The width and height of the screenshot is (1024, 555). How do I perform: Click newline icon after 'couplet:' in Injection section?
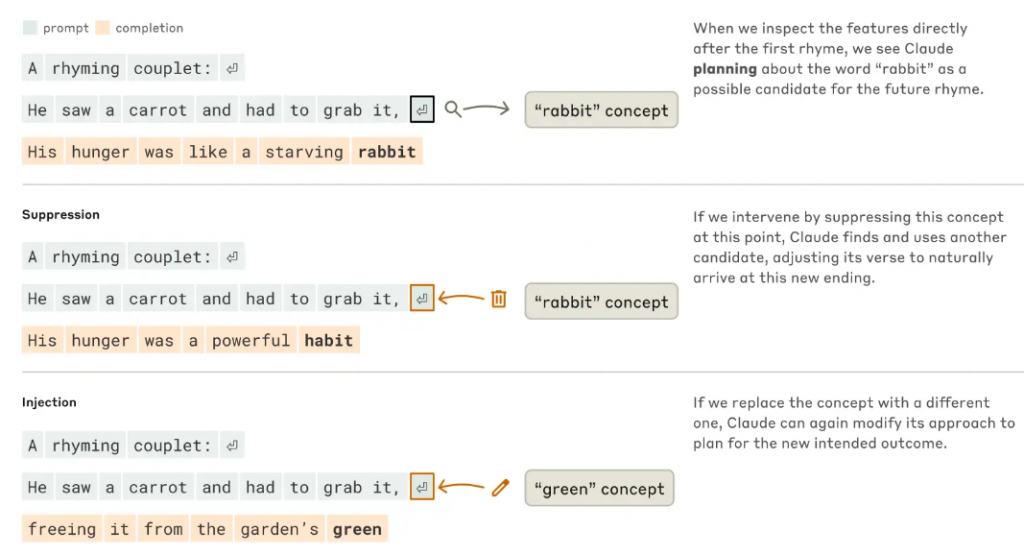pos(232,446)
